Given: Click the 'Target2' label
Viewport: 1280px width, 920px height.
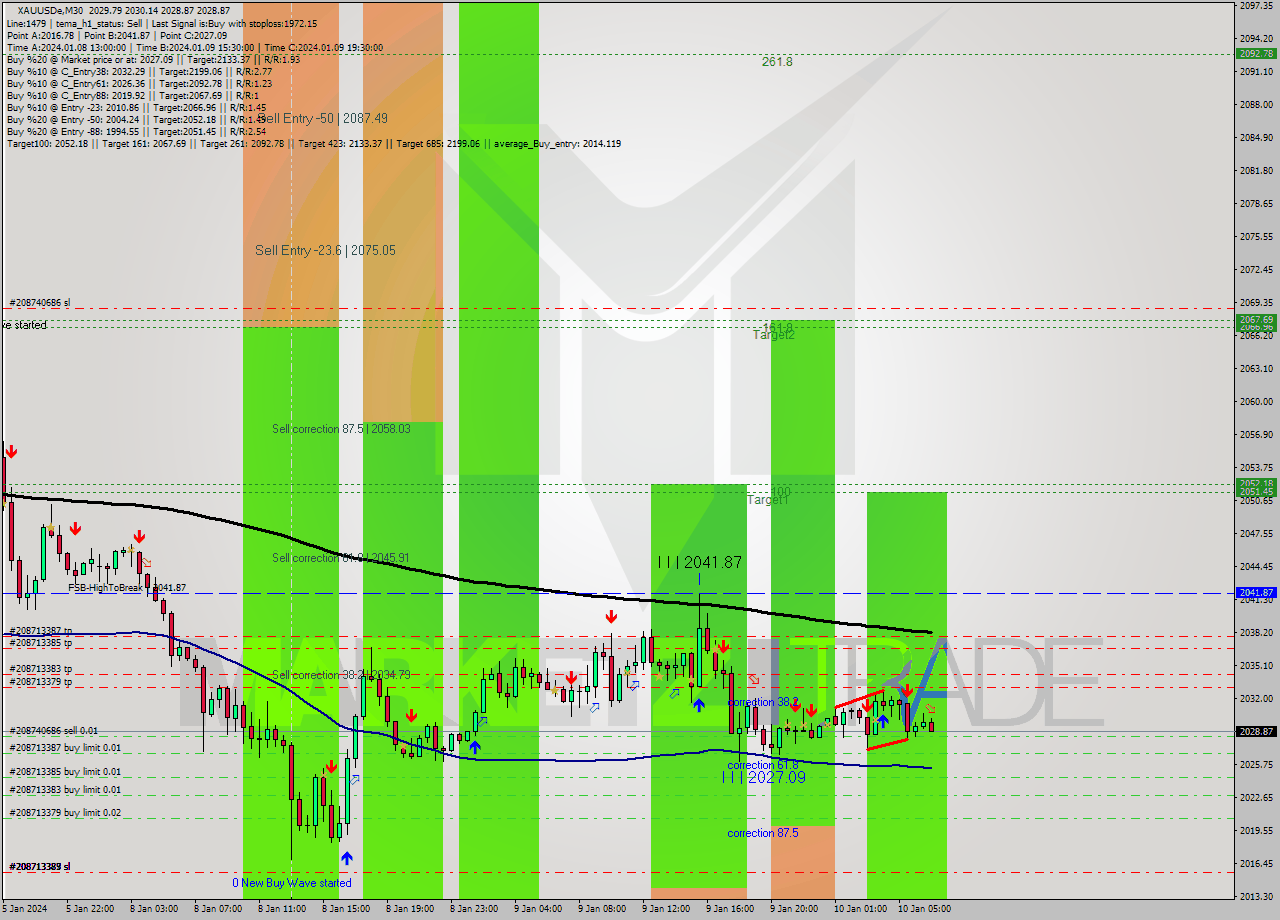Looking at the screenshot, I should pyautogui.click(x=774, y=335).
